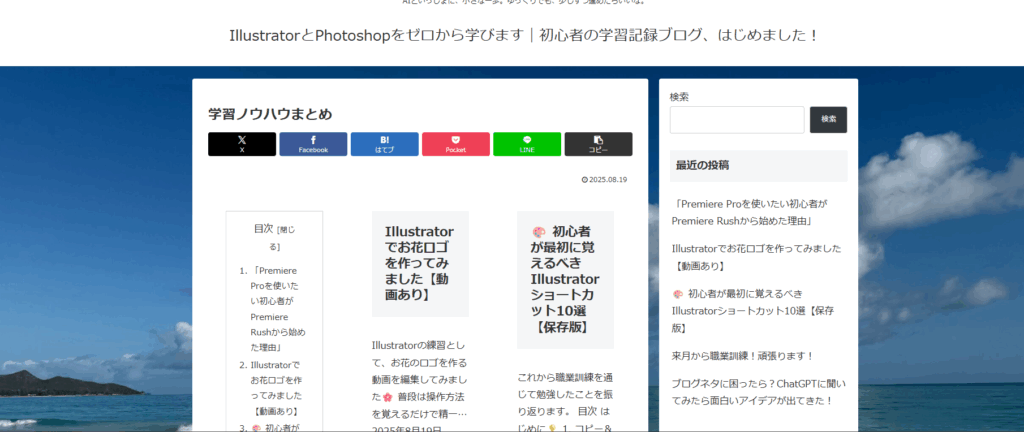
Task: Open the Premiere Pro entry in the 目次 list
Action: click(x=277, y=309)
